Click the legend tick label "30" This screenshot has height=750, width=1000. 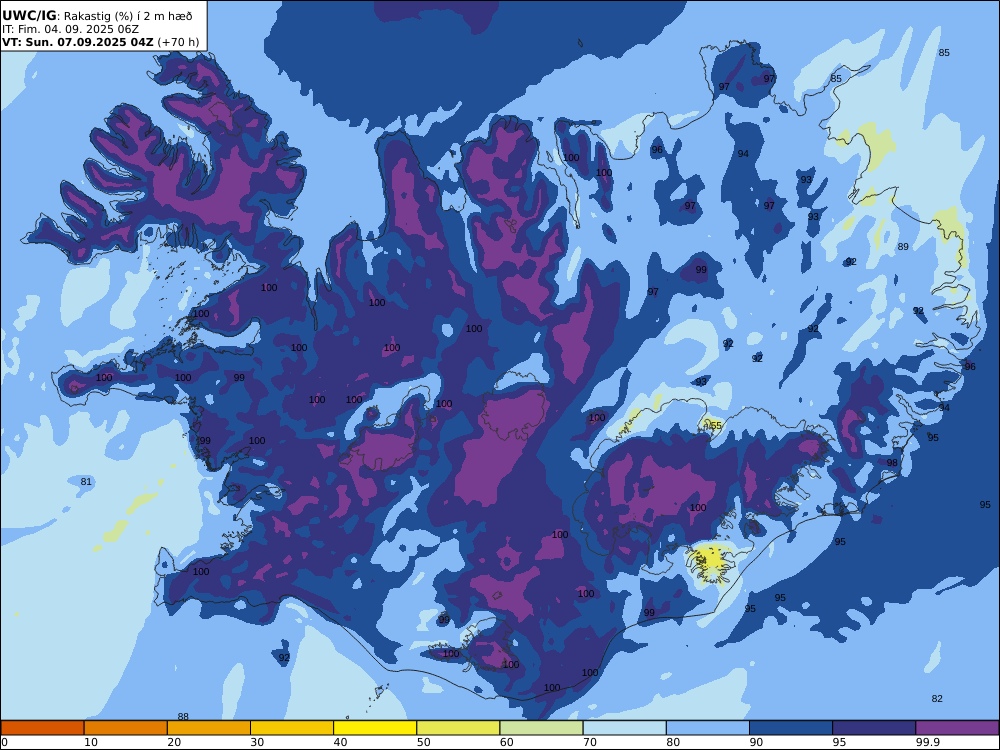[258, 742]
